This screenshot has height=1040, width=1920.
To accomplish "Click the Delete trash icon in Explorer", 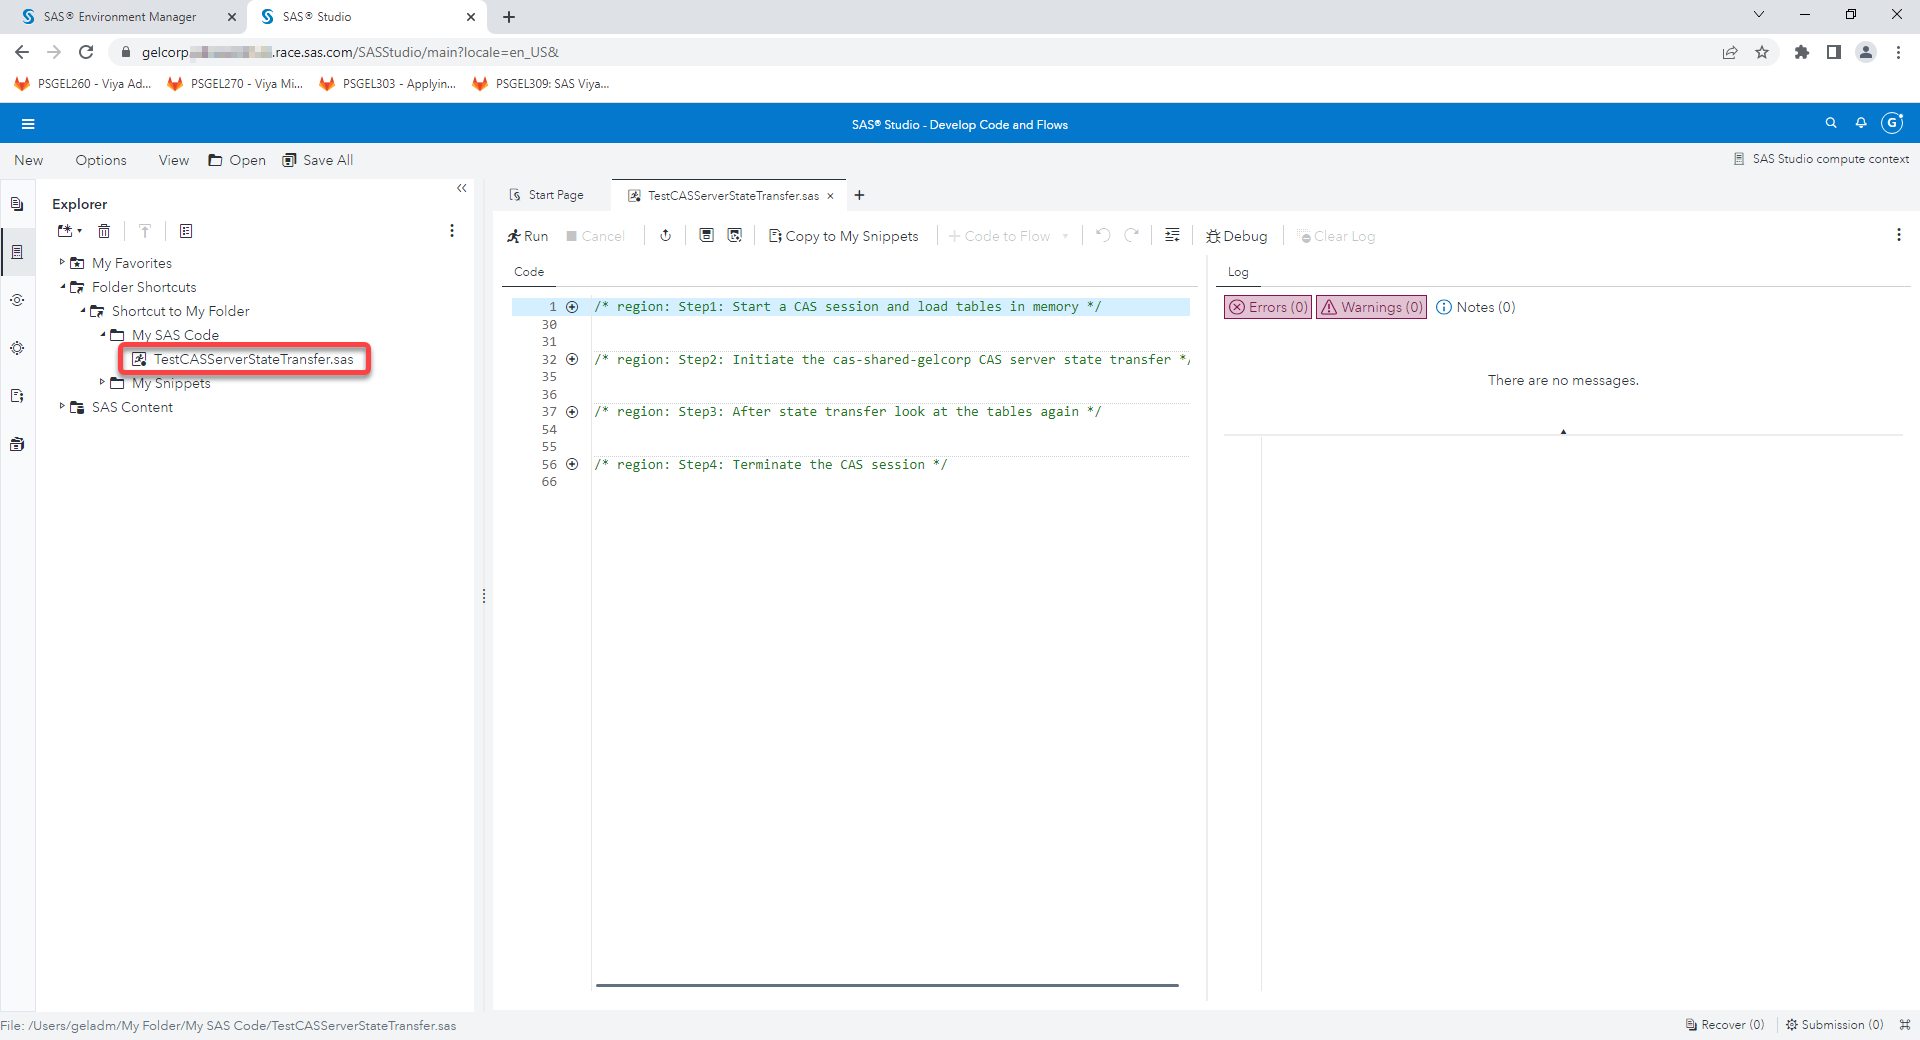I will 104,231.
